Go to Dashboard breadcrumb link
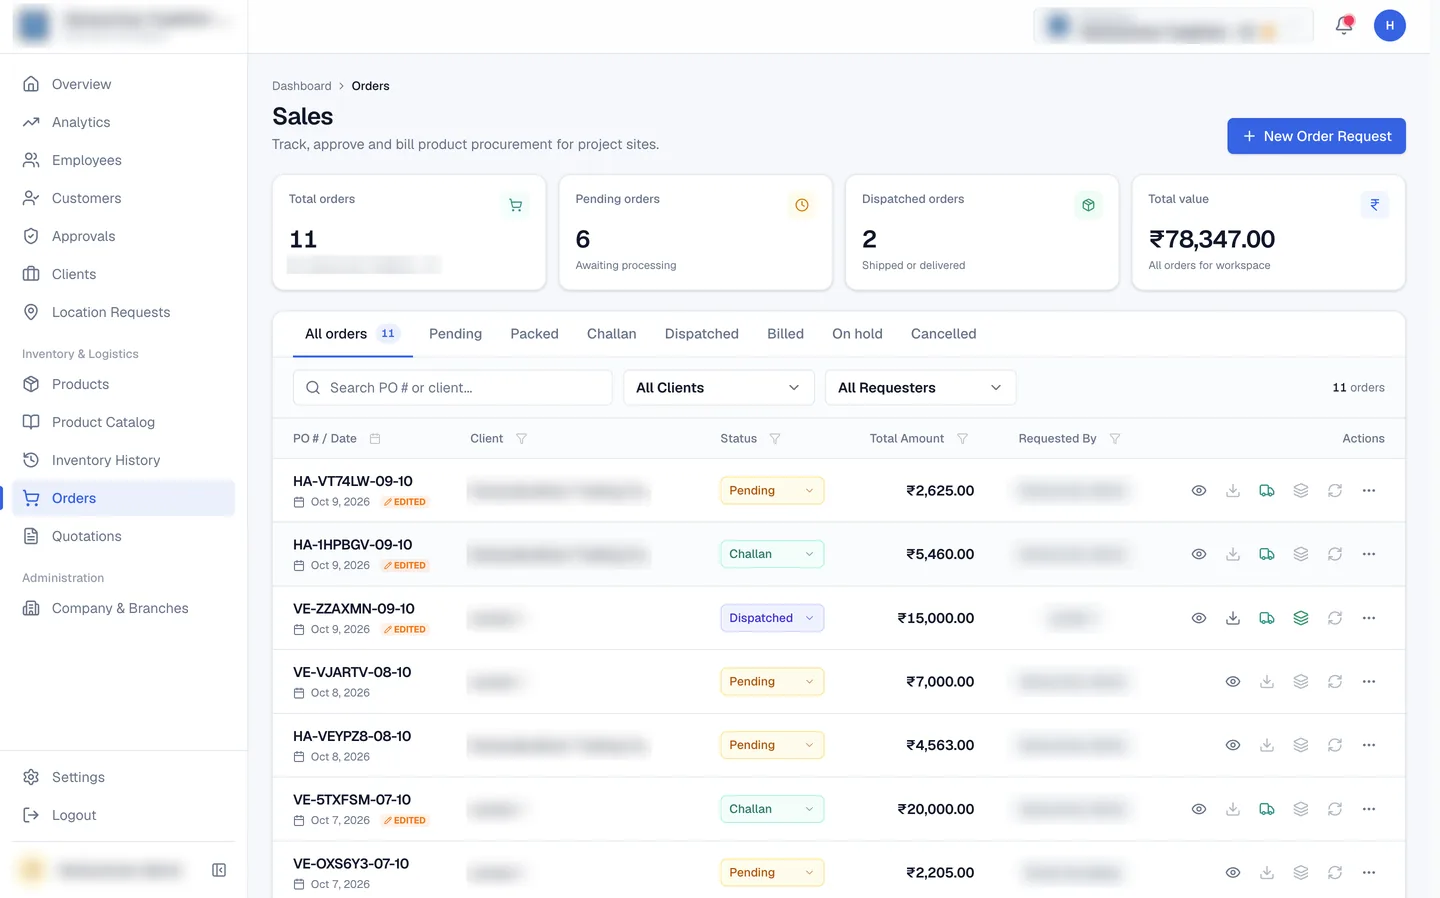 pos(301,86)
